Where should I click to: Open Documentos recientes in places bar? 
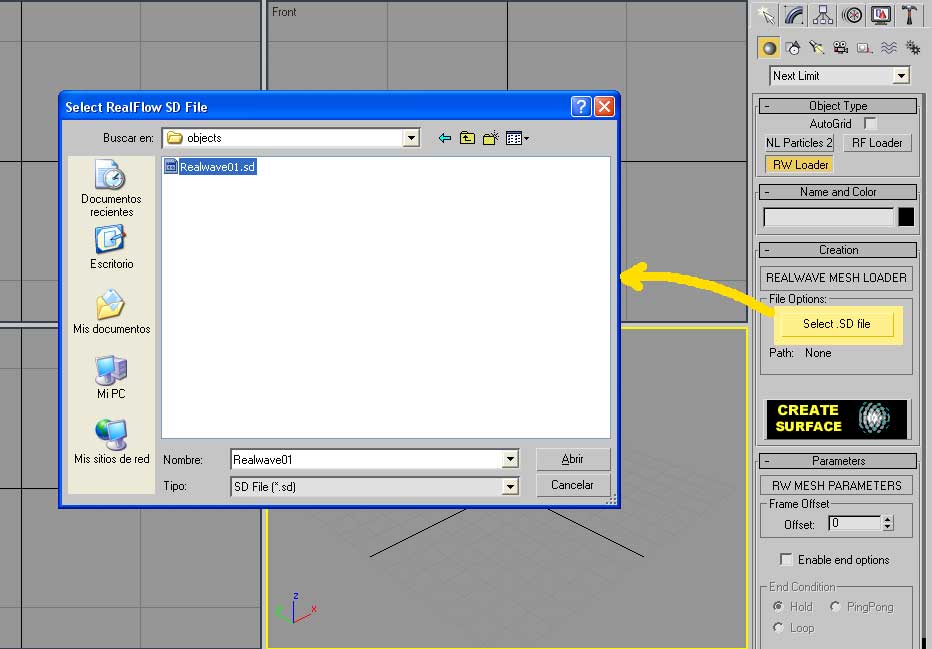tap(111, 188)
